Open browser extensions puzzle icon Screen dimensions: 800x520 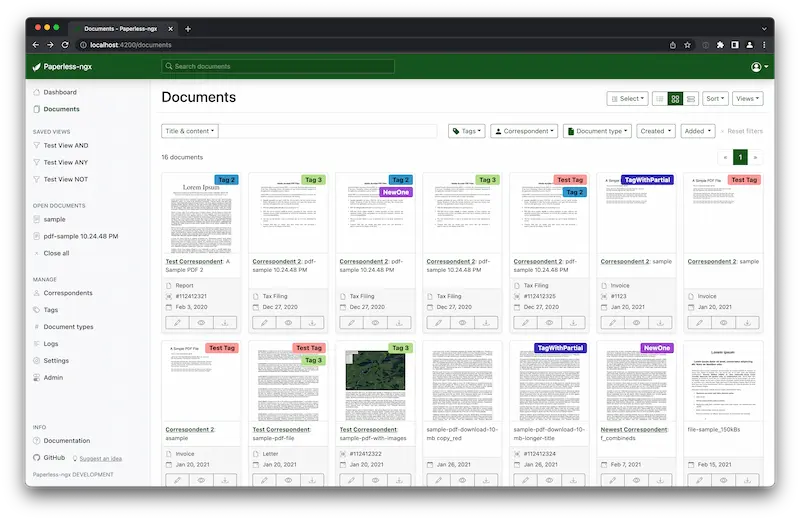pos(720,45)
